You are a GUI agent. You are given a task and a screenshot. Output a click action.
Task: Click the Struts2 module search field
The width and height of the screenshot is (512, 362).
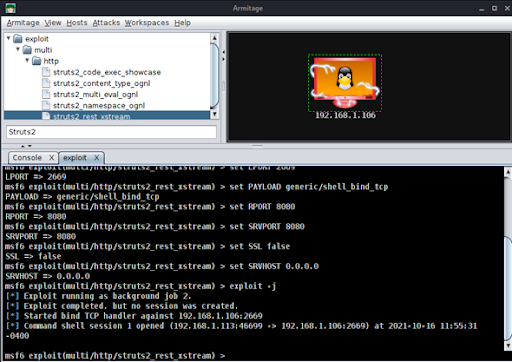point(111,132)
